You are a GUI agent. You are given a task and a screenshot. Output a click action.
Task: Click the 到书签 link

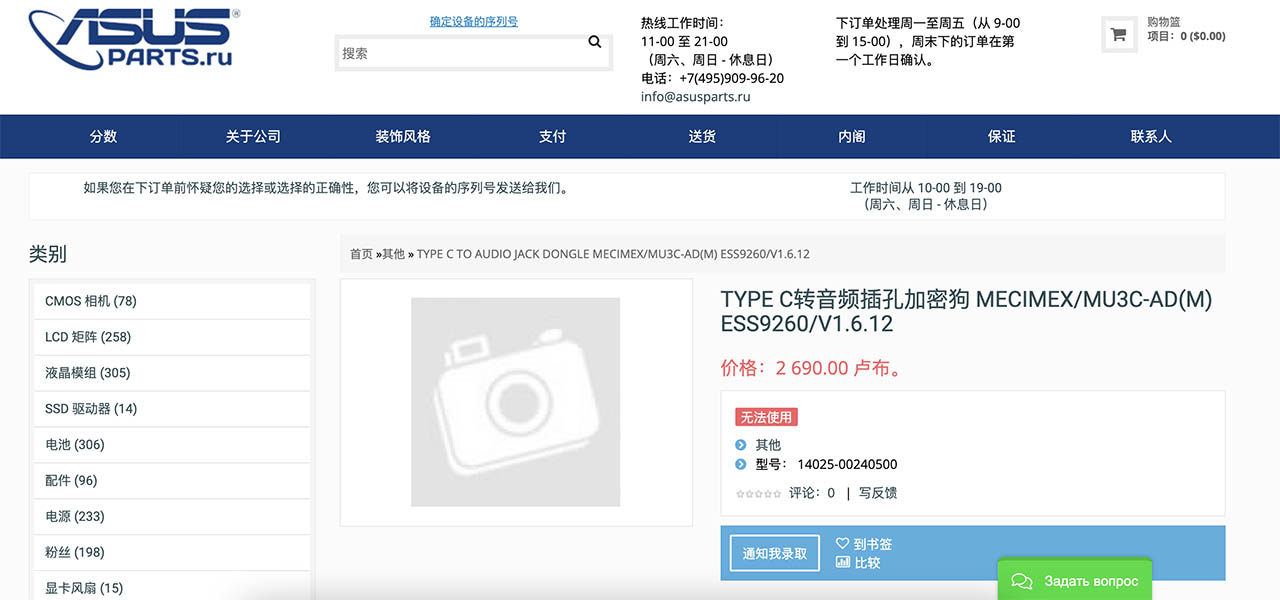point(872,545)
